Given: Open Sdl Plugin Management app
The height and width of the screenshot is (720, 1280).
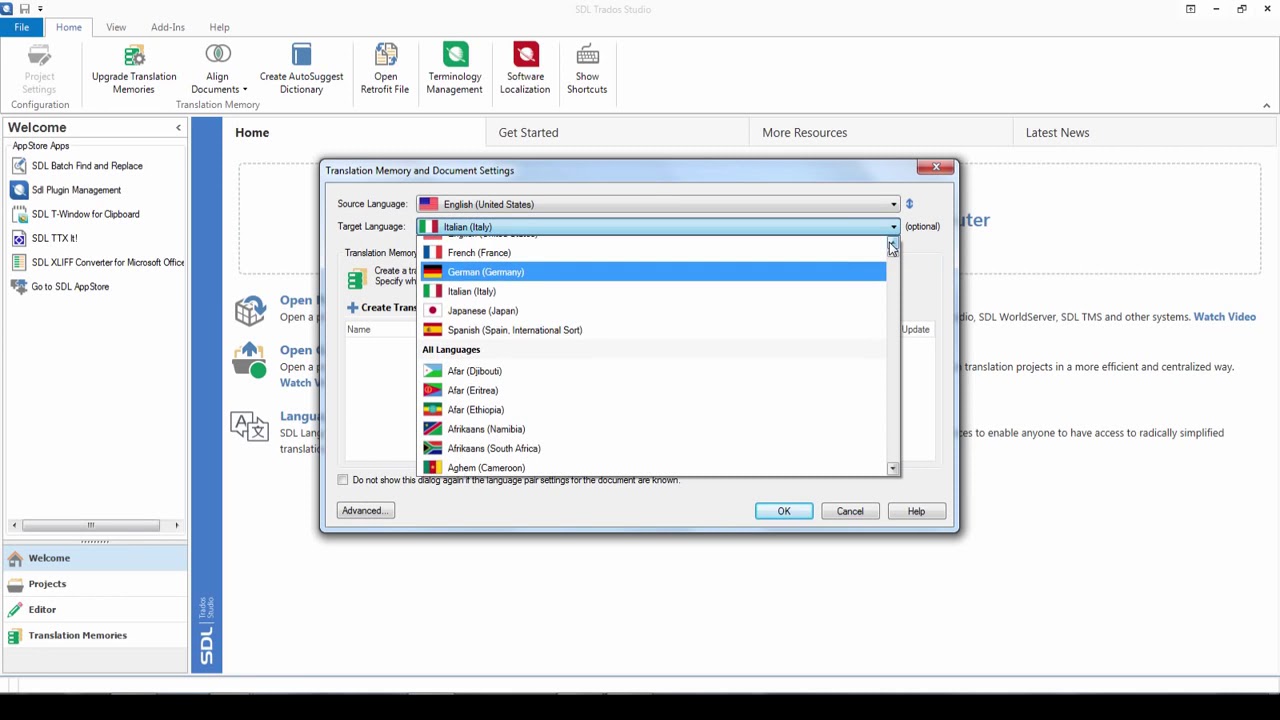Looking at the screenshot, I should tap(76, 190).
